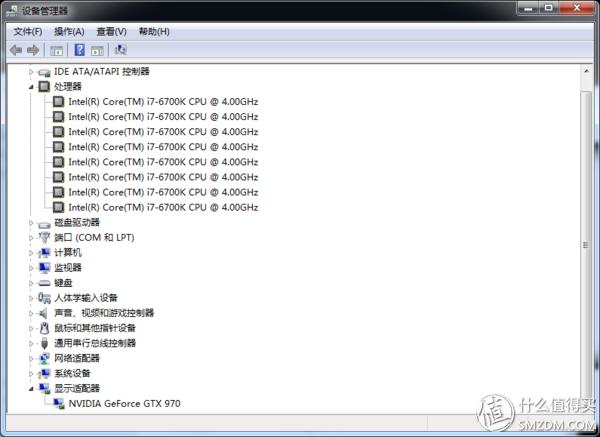
Task: Expand the 声音、视频和游戏控制器 node
Action: point(31,313)
